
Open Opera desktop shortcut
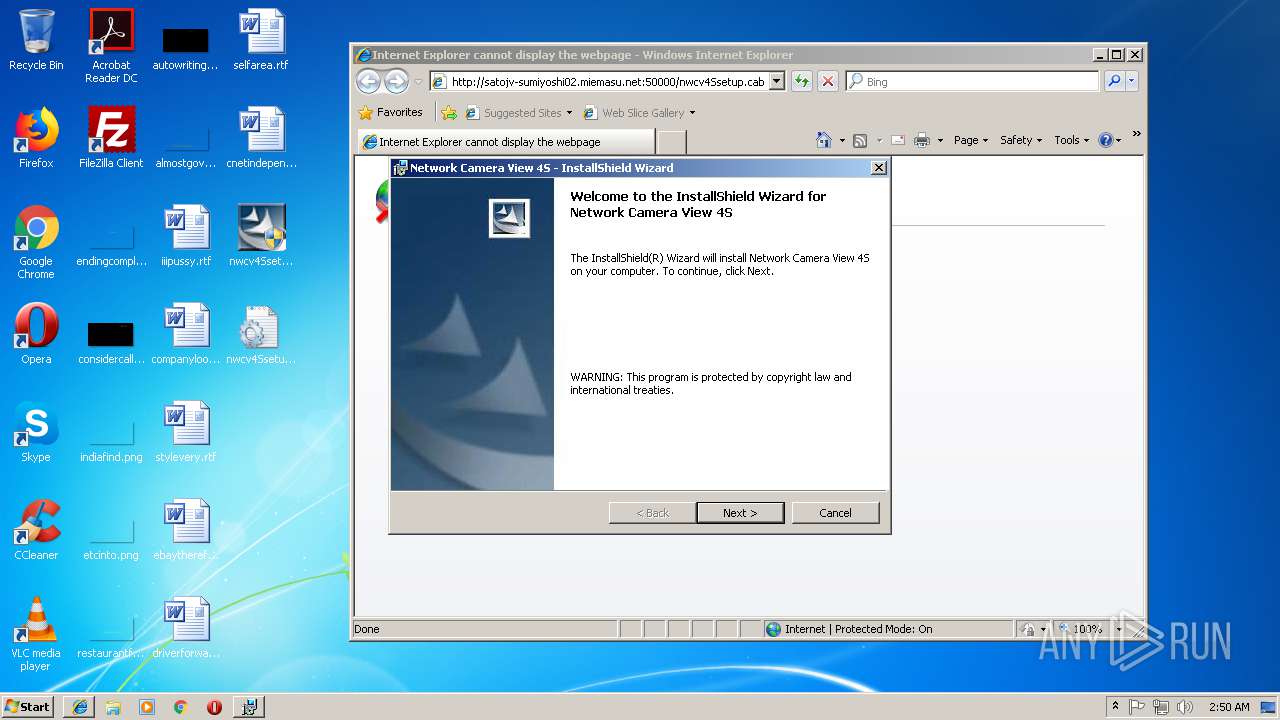[x=36, y=334]
